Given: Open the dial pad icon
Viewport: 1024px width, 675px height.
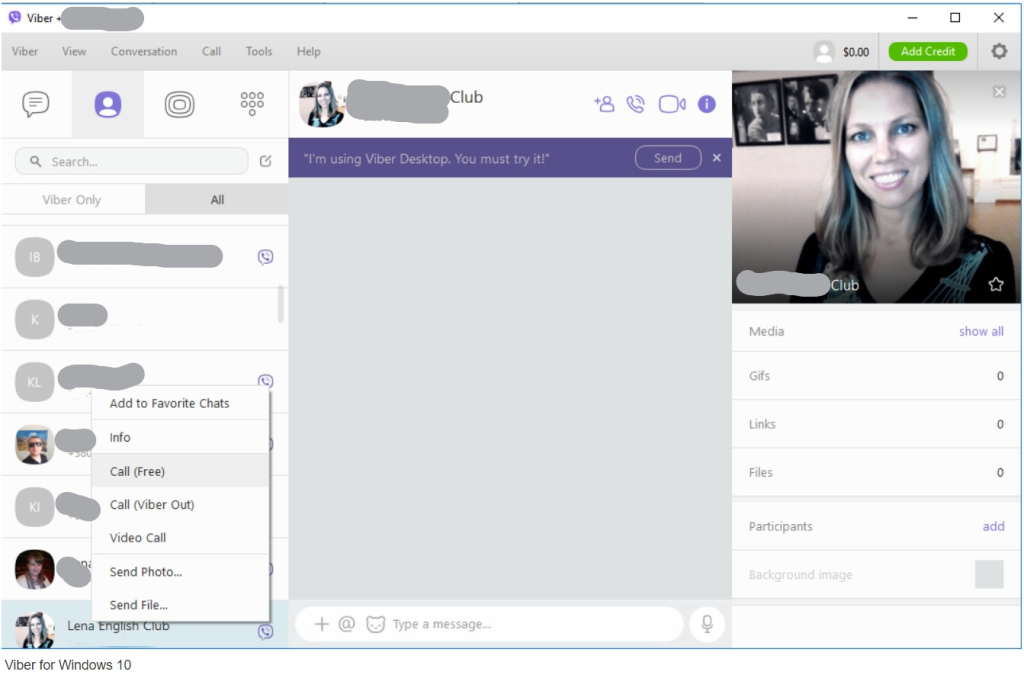Looking at the screenshot, I should click(x=252, y=104).
